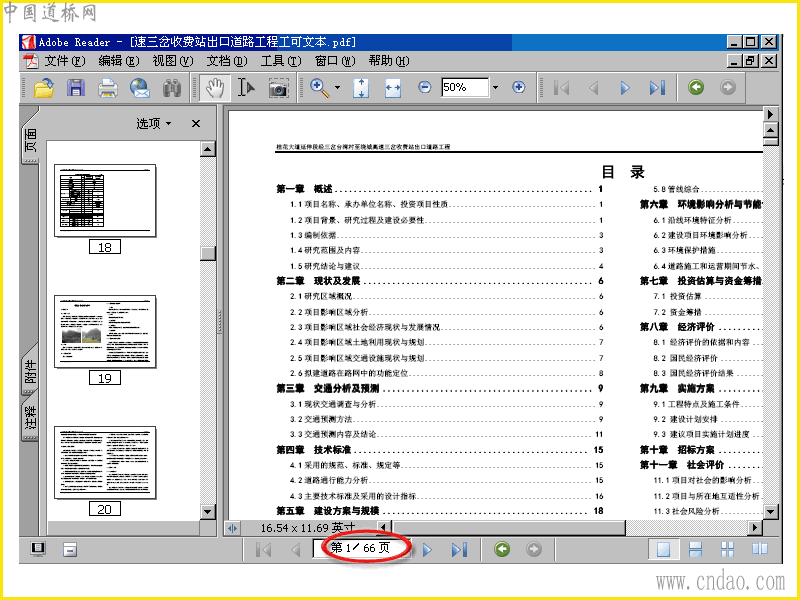Open the 窗口 (Window) menu
This screenshot has height=600, width=800.
(335, 61)
